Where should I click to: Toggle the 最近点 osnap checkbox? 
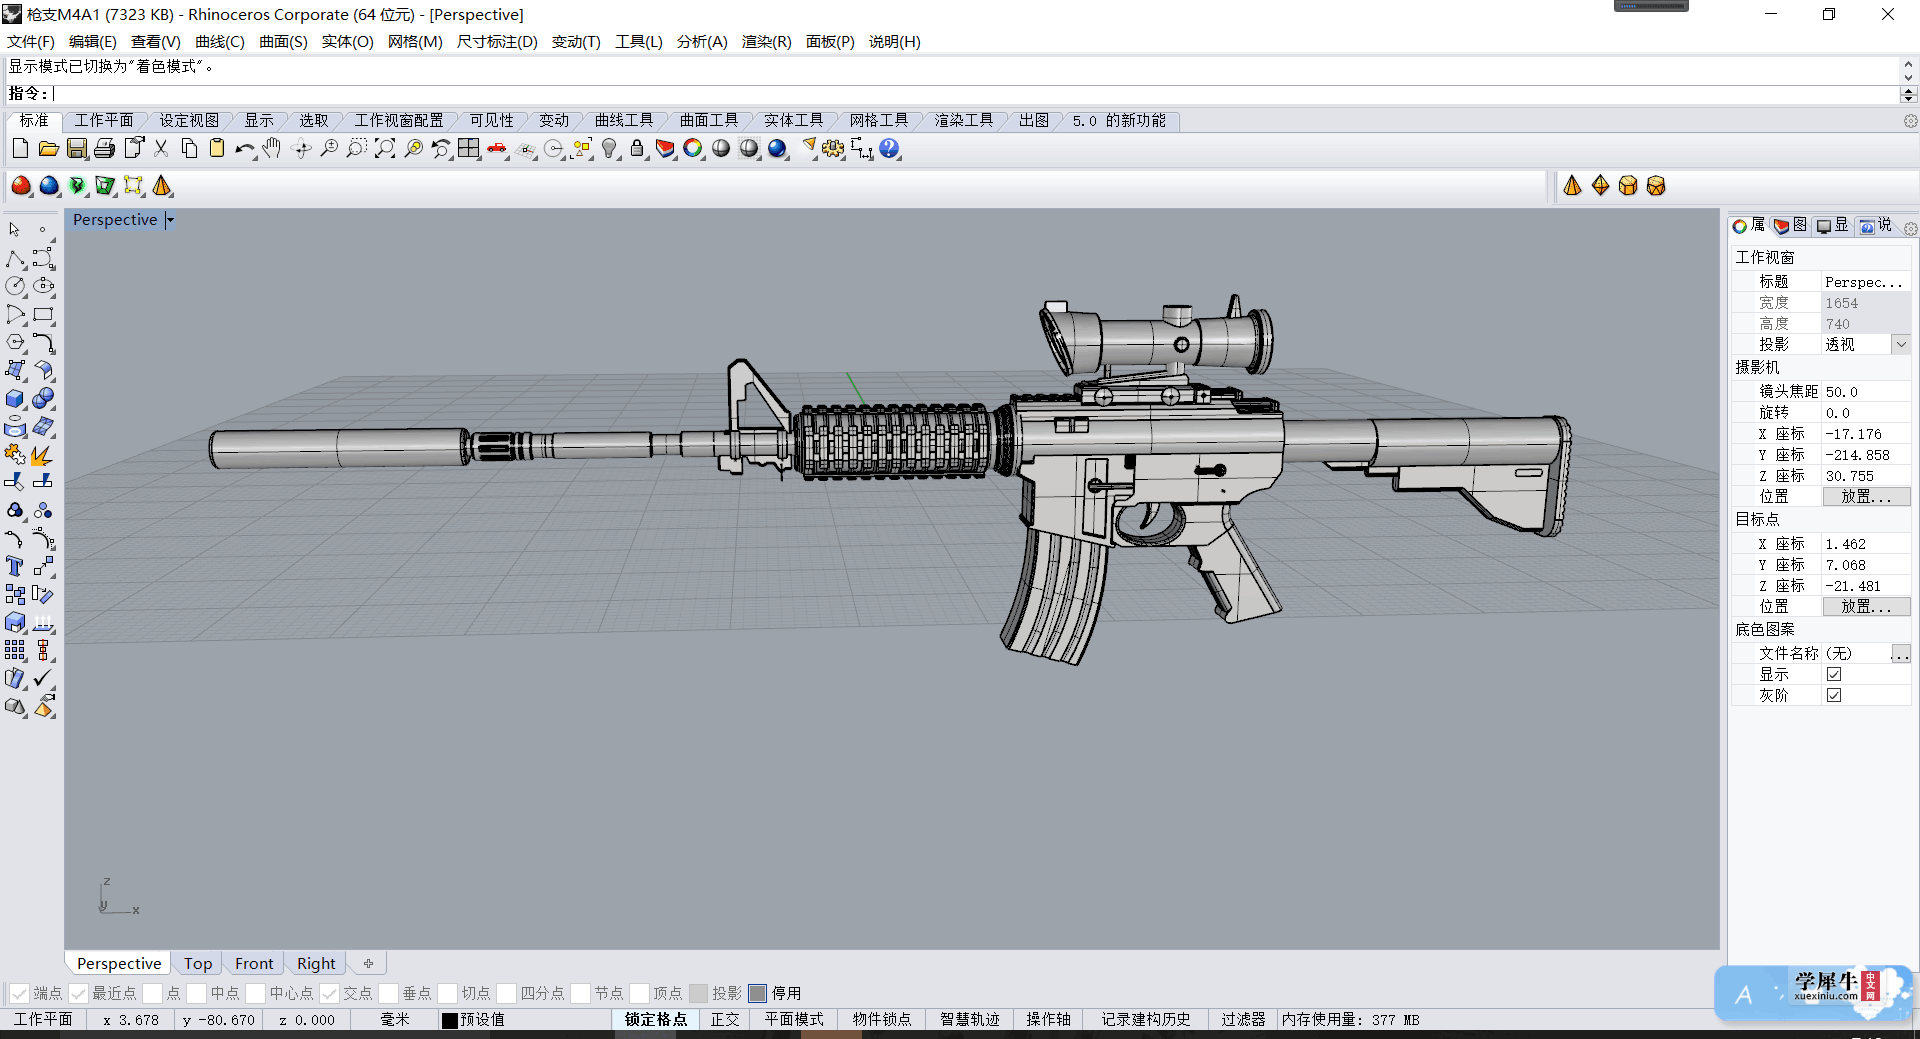78,993
